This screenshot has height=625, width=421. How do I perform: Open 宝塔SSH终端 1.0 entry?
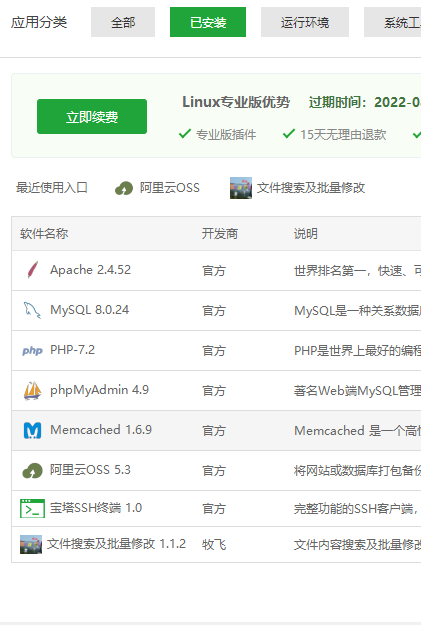pyautogui.click(x=96, y=508)
